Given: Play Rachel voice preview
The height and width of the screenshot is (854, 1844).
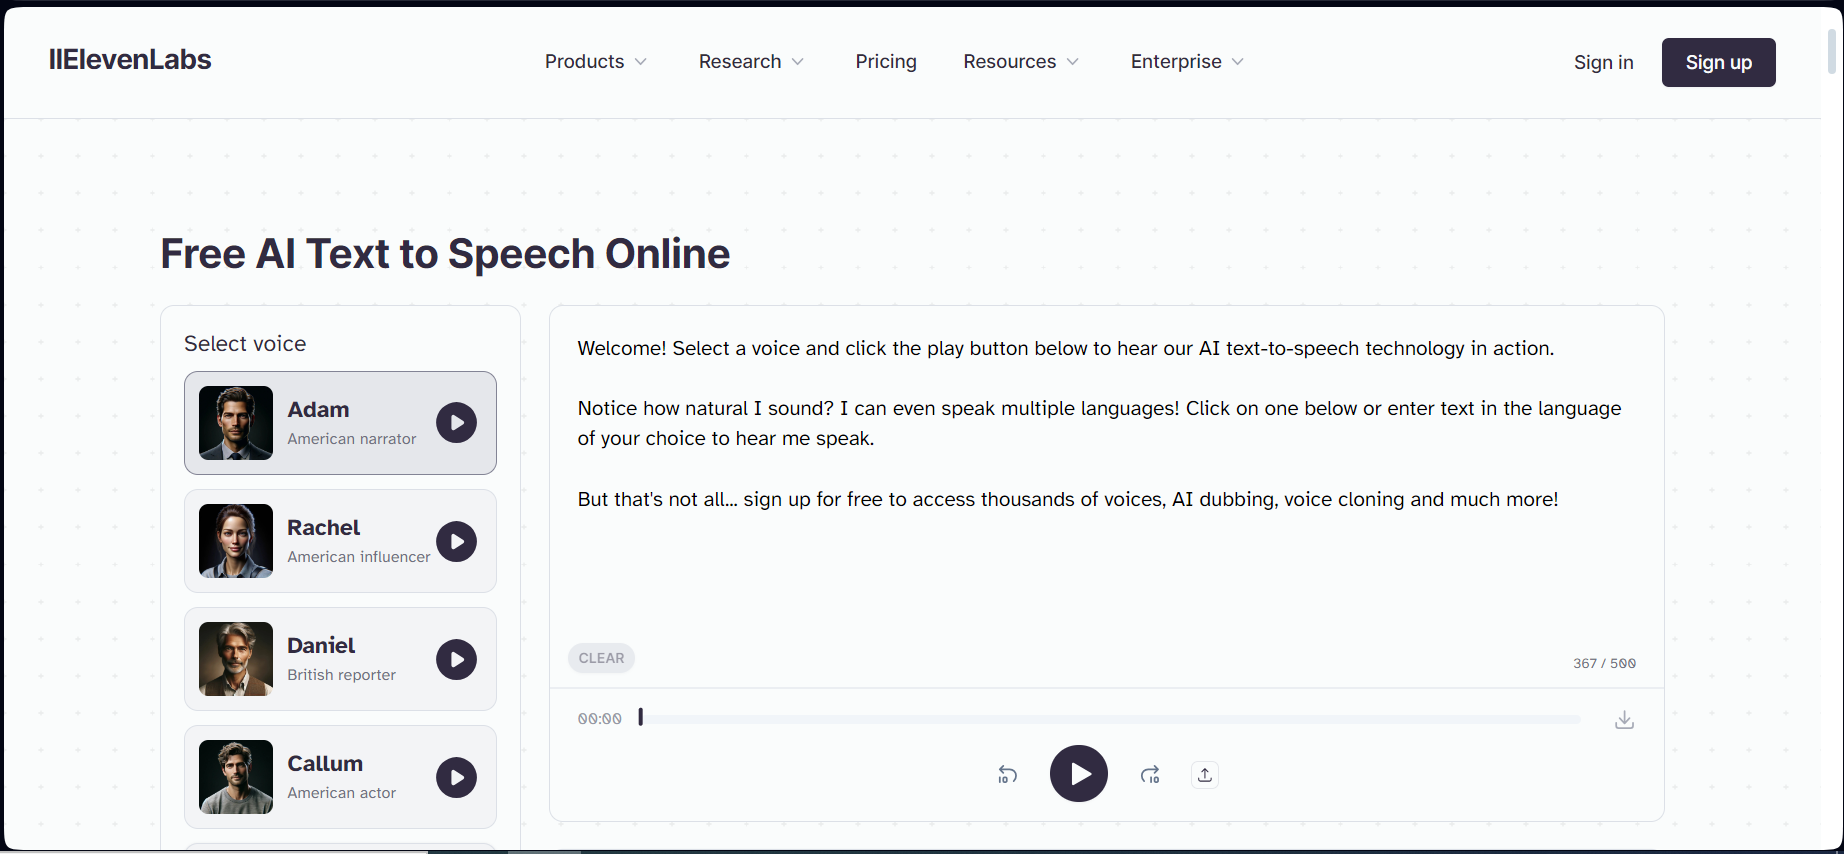Looking at the screenshot, I should [x=456, y=541].
